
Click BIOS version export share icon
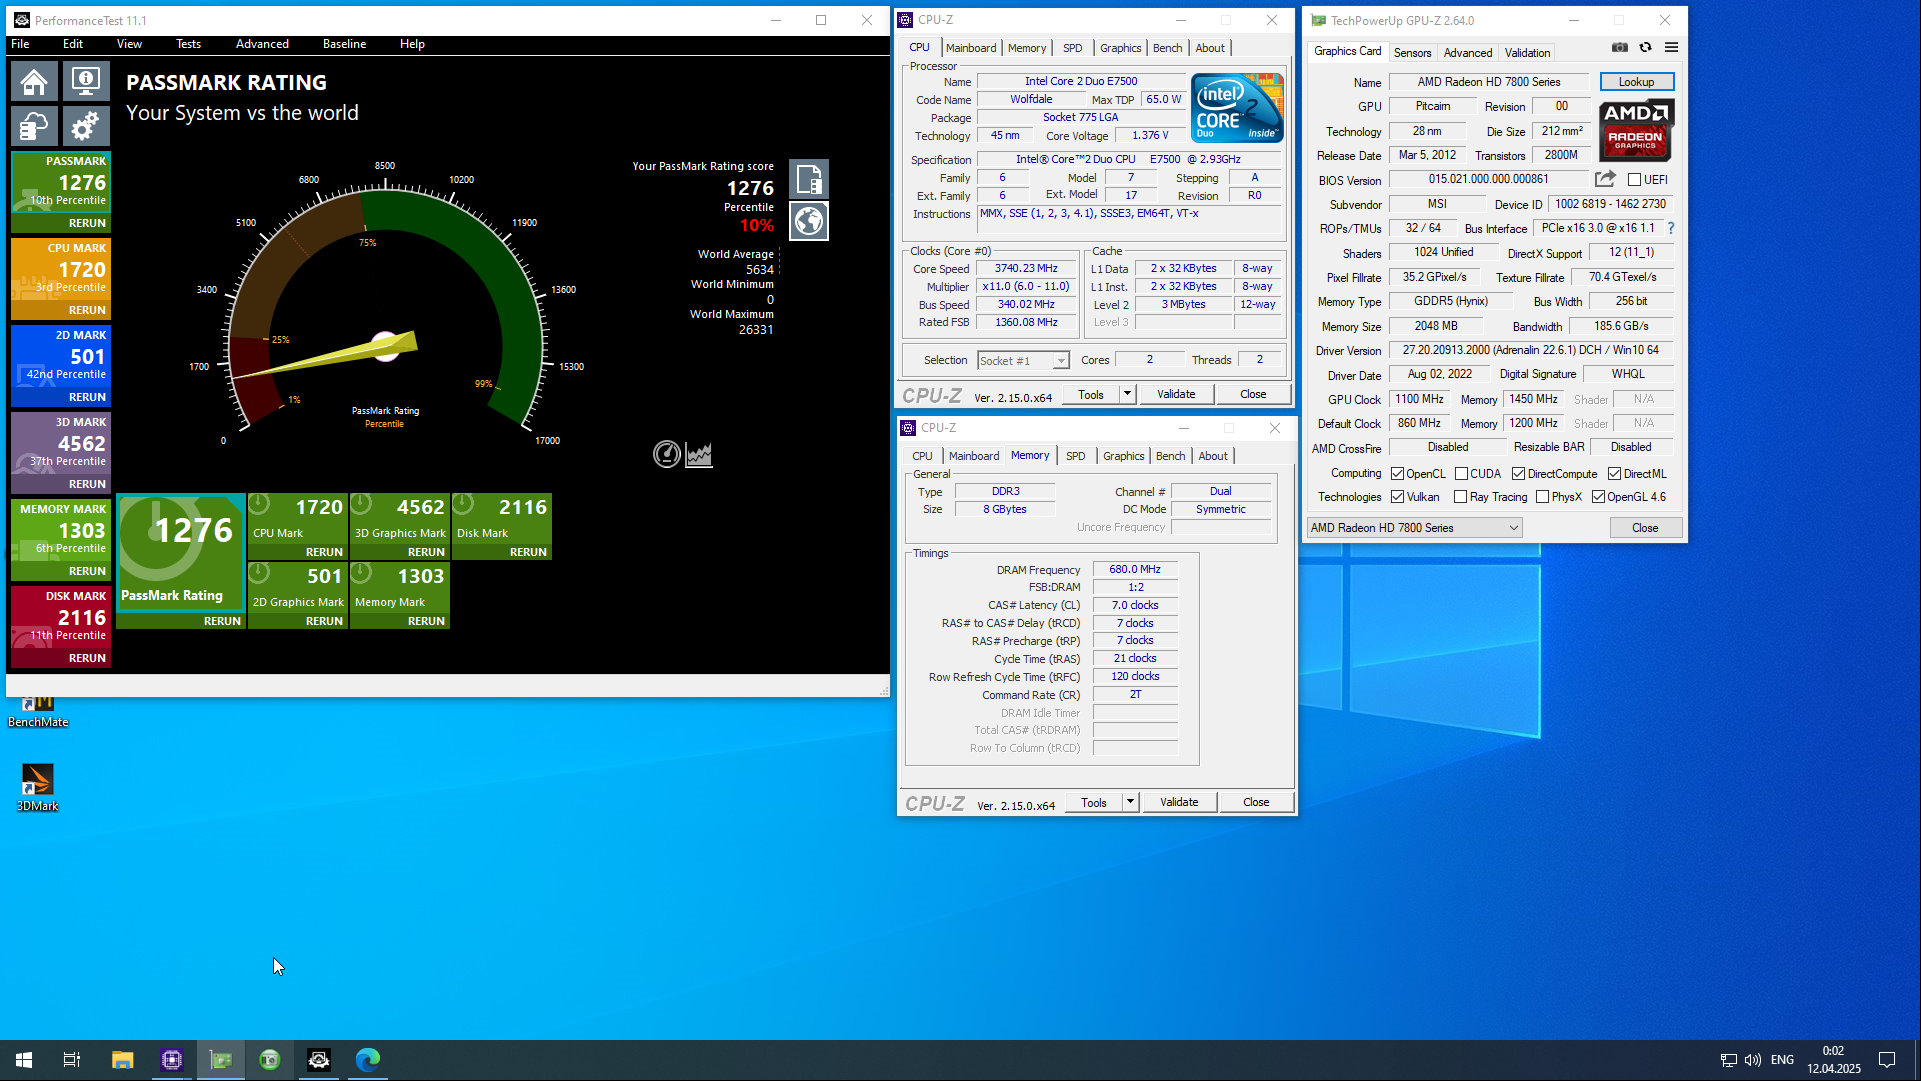pyautogui.click(x=1605, y=179)
